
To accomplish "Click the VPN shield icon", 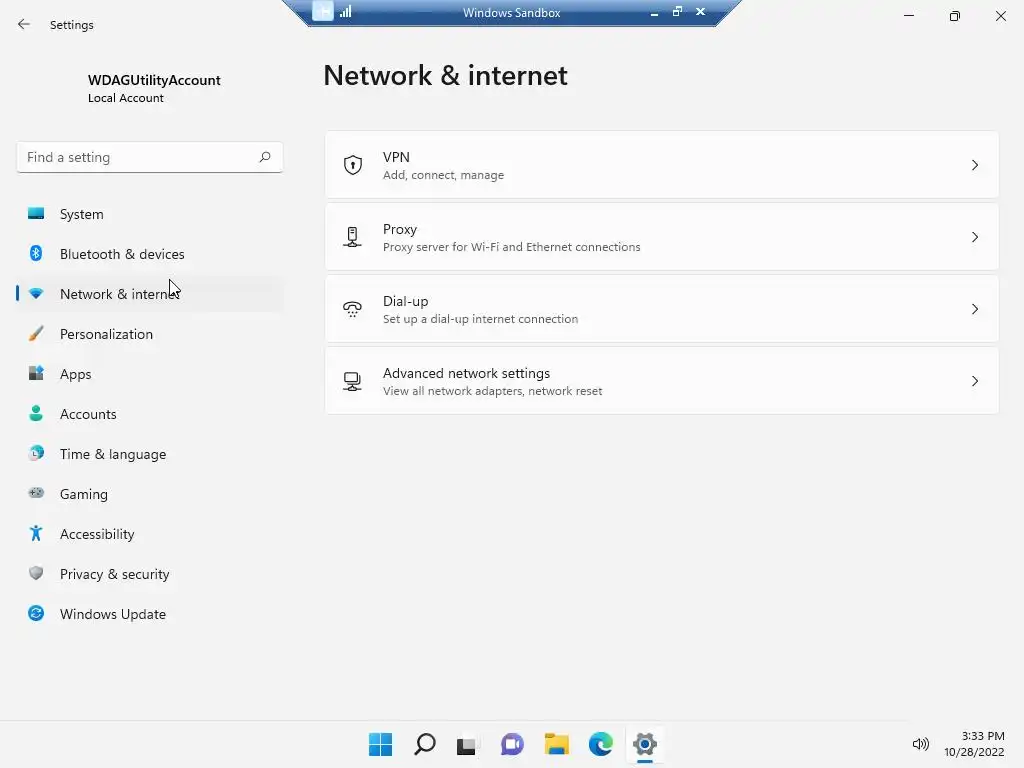I will [352, 165].
